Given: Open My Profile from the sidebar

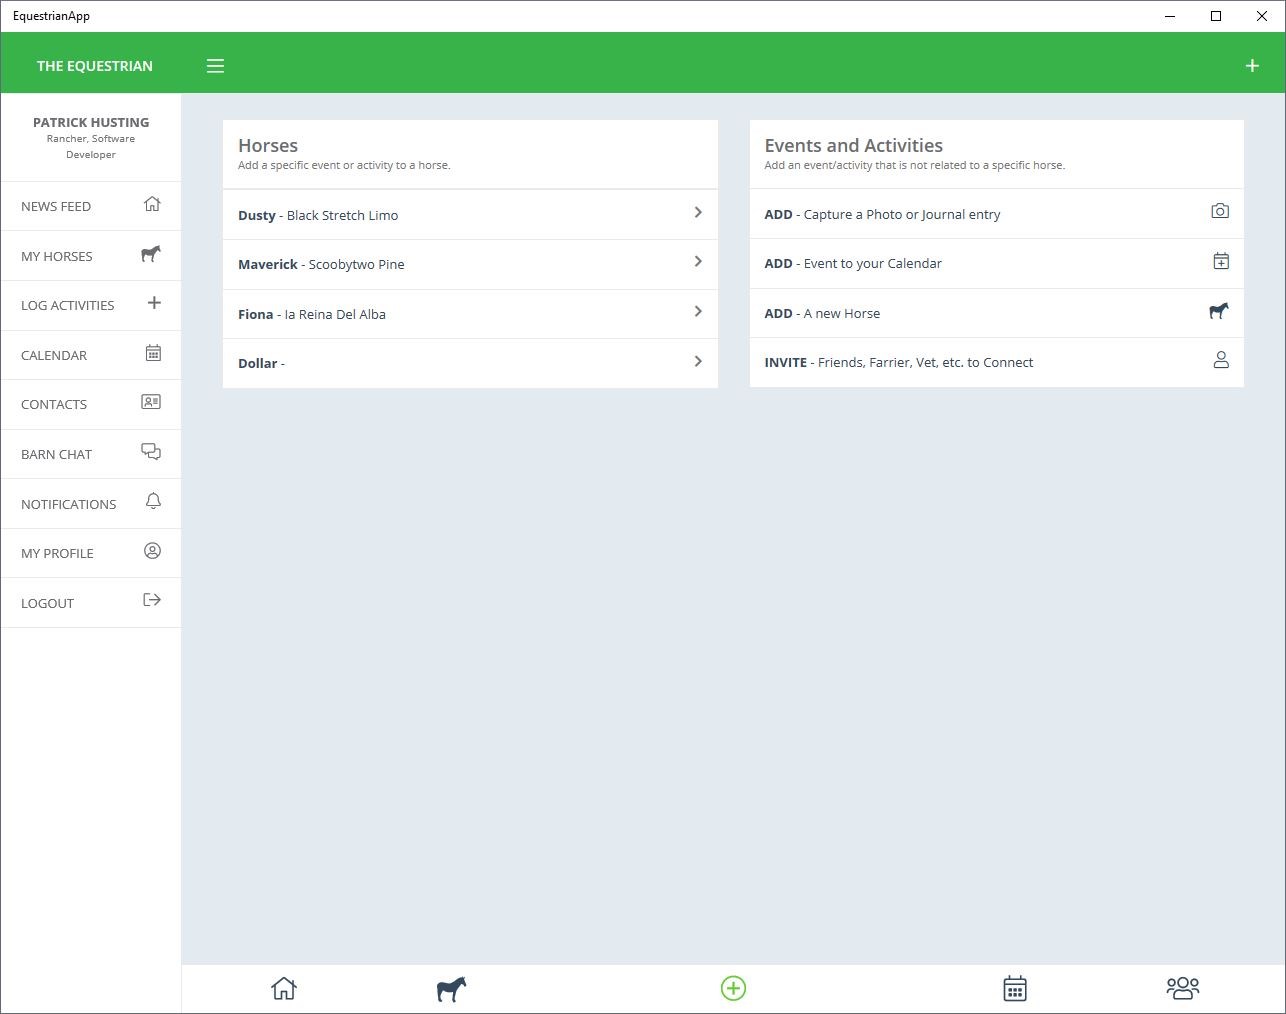Looking at the screenshot, I should (x=91, y=553).
